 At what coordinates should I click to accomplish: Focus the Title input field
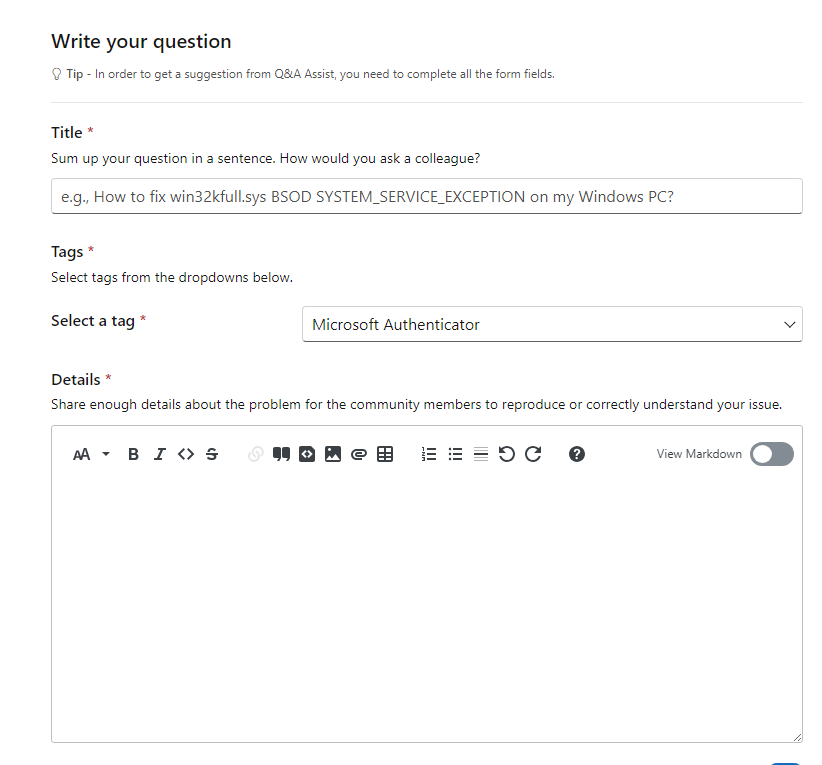(427, 197)
